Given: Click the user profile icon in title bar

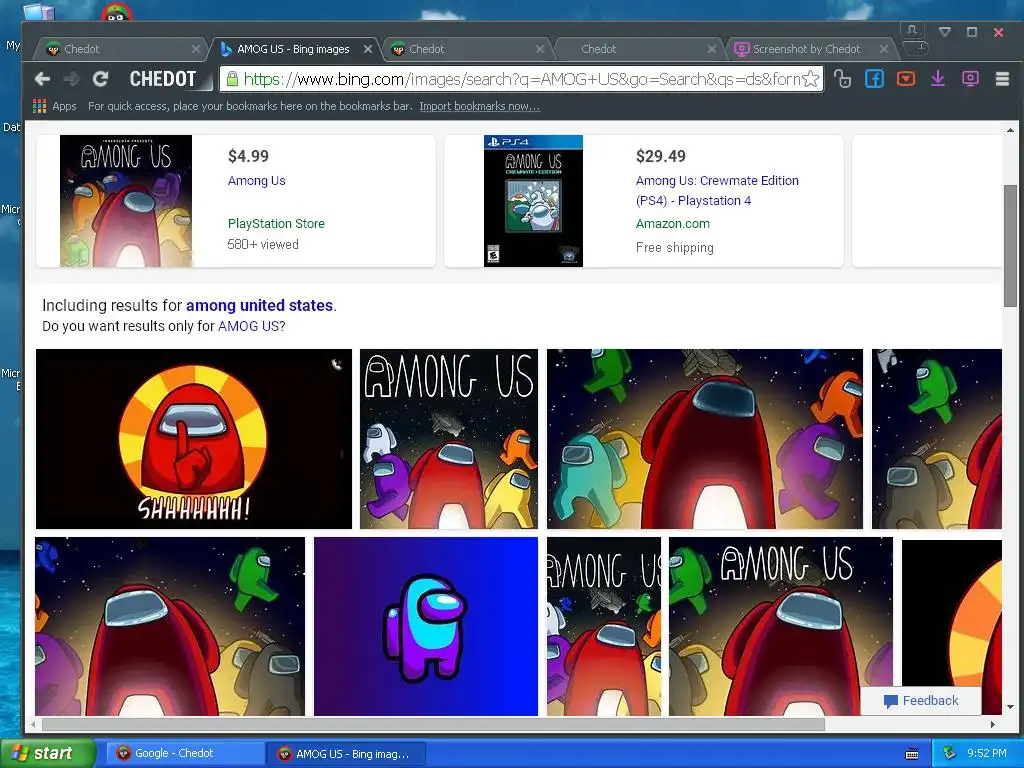Looking at the screenshot, I should pos(912,30).
